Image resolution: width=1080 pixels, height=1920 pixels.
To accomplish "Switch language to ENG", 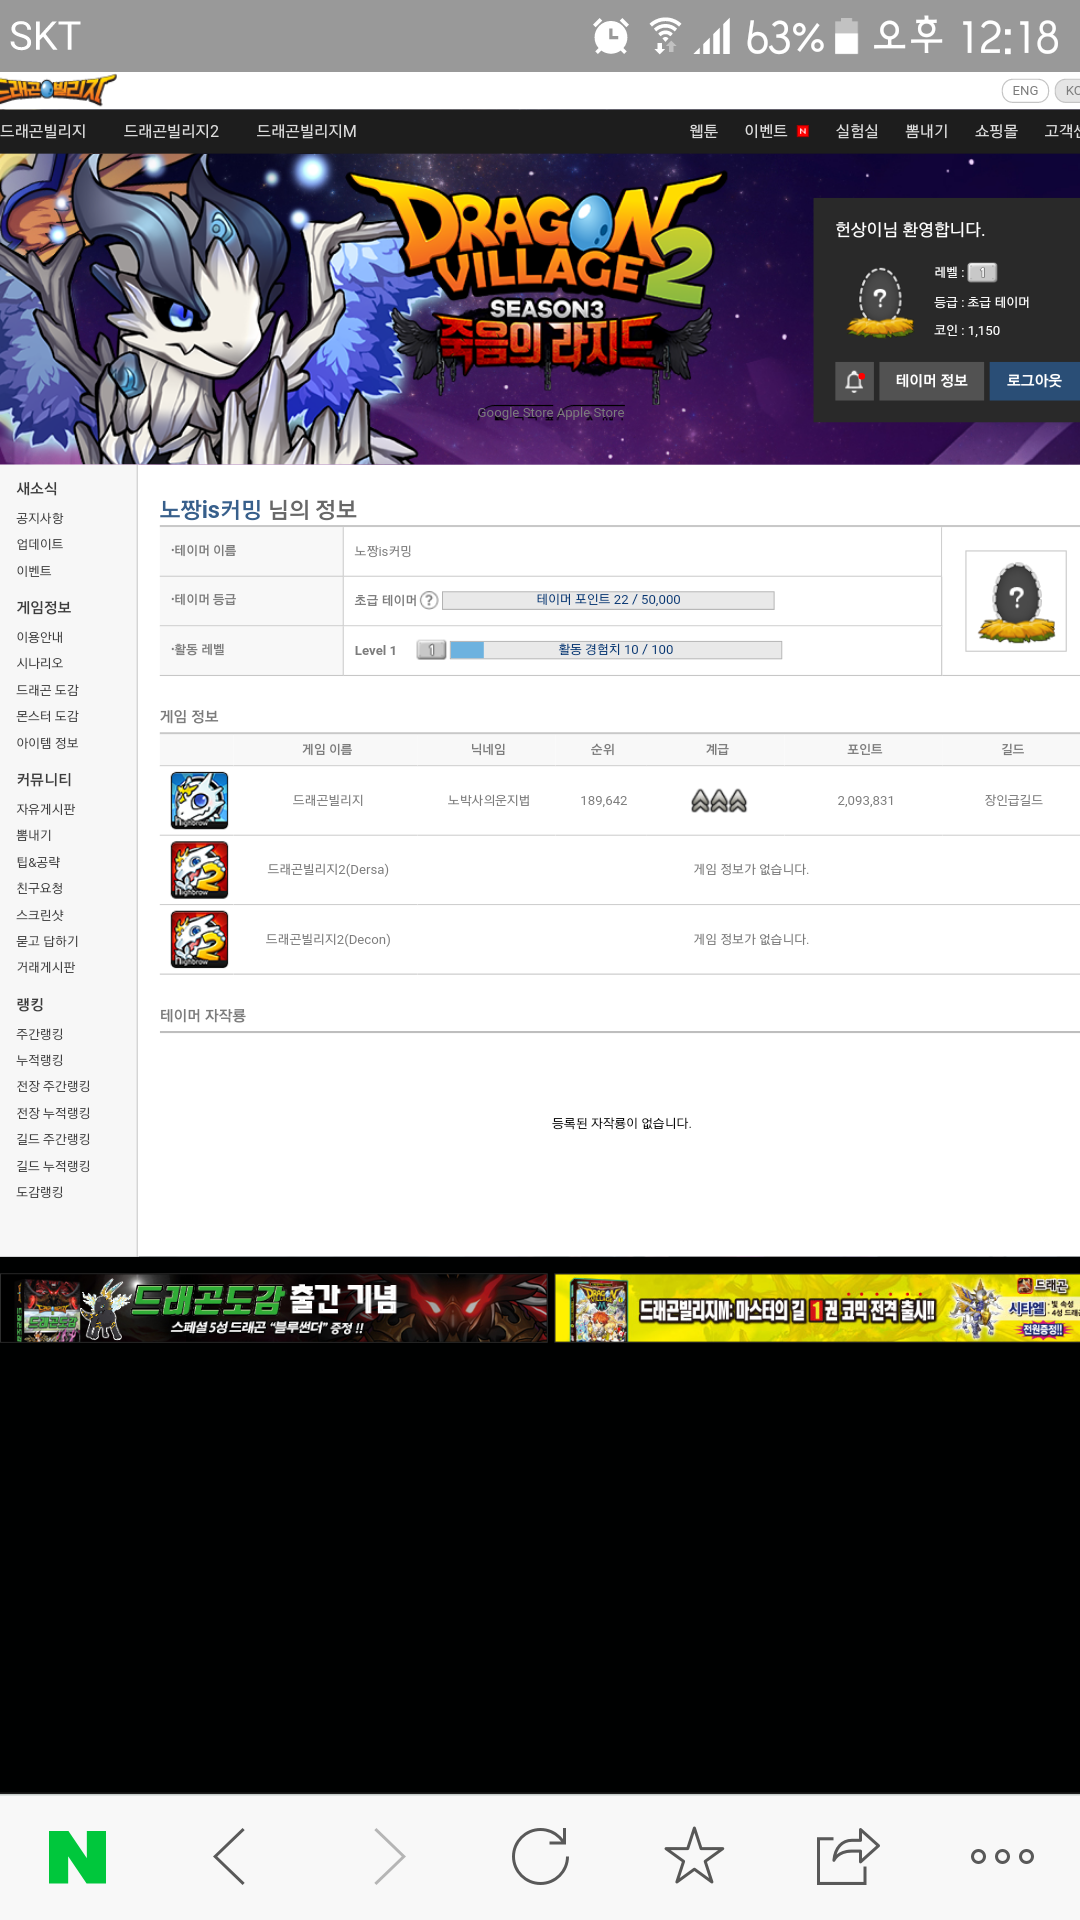I will tap(1025, 91).
